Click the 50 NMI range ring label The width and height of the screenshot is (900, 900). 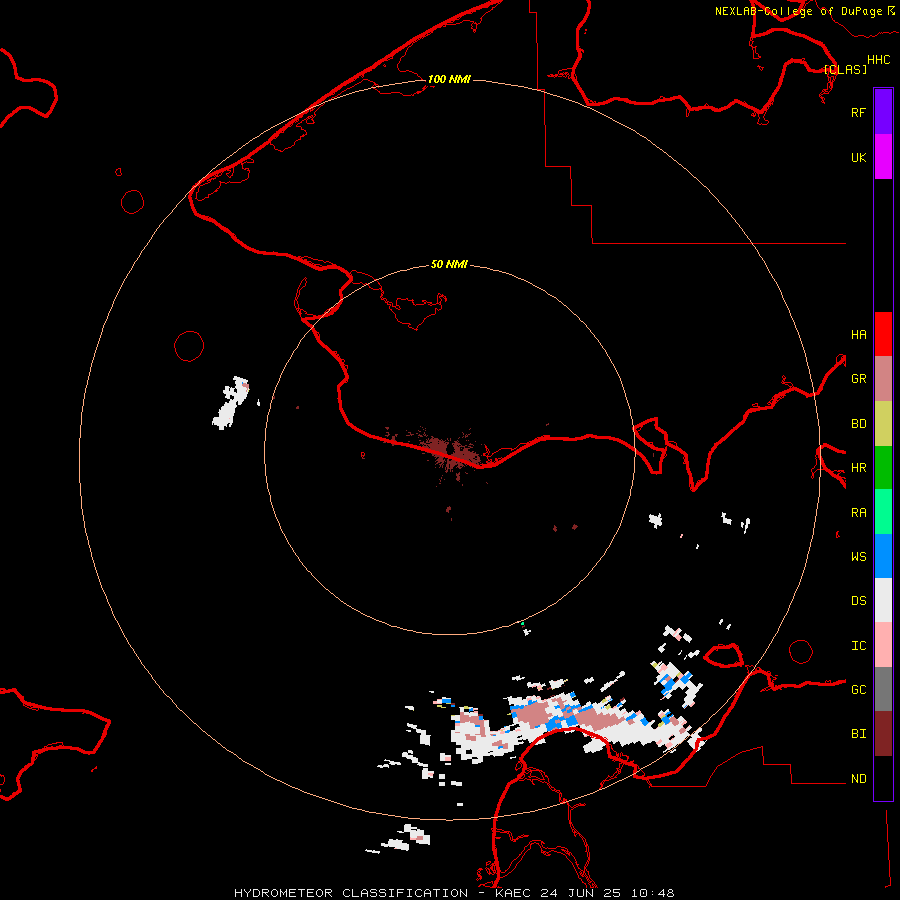click(x=449, y=264)
